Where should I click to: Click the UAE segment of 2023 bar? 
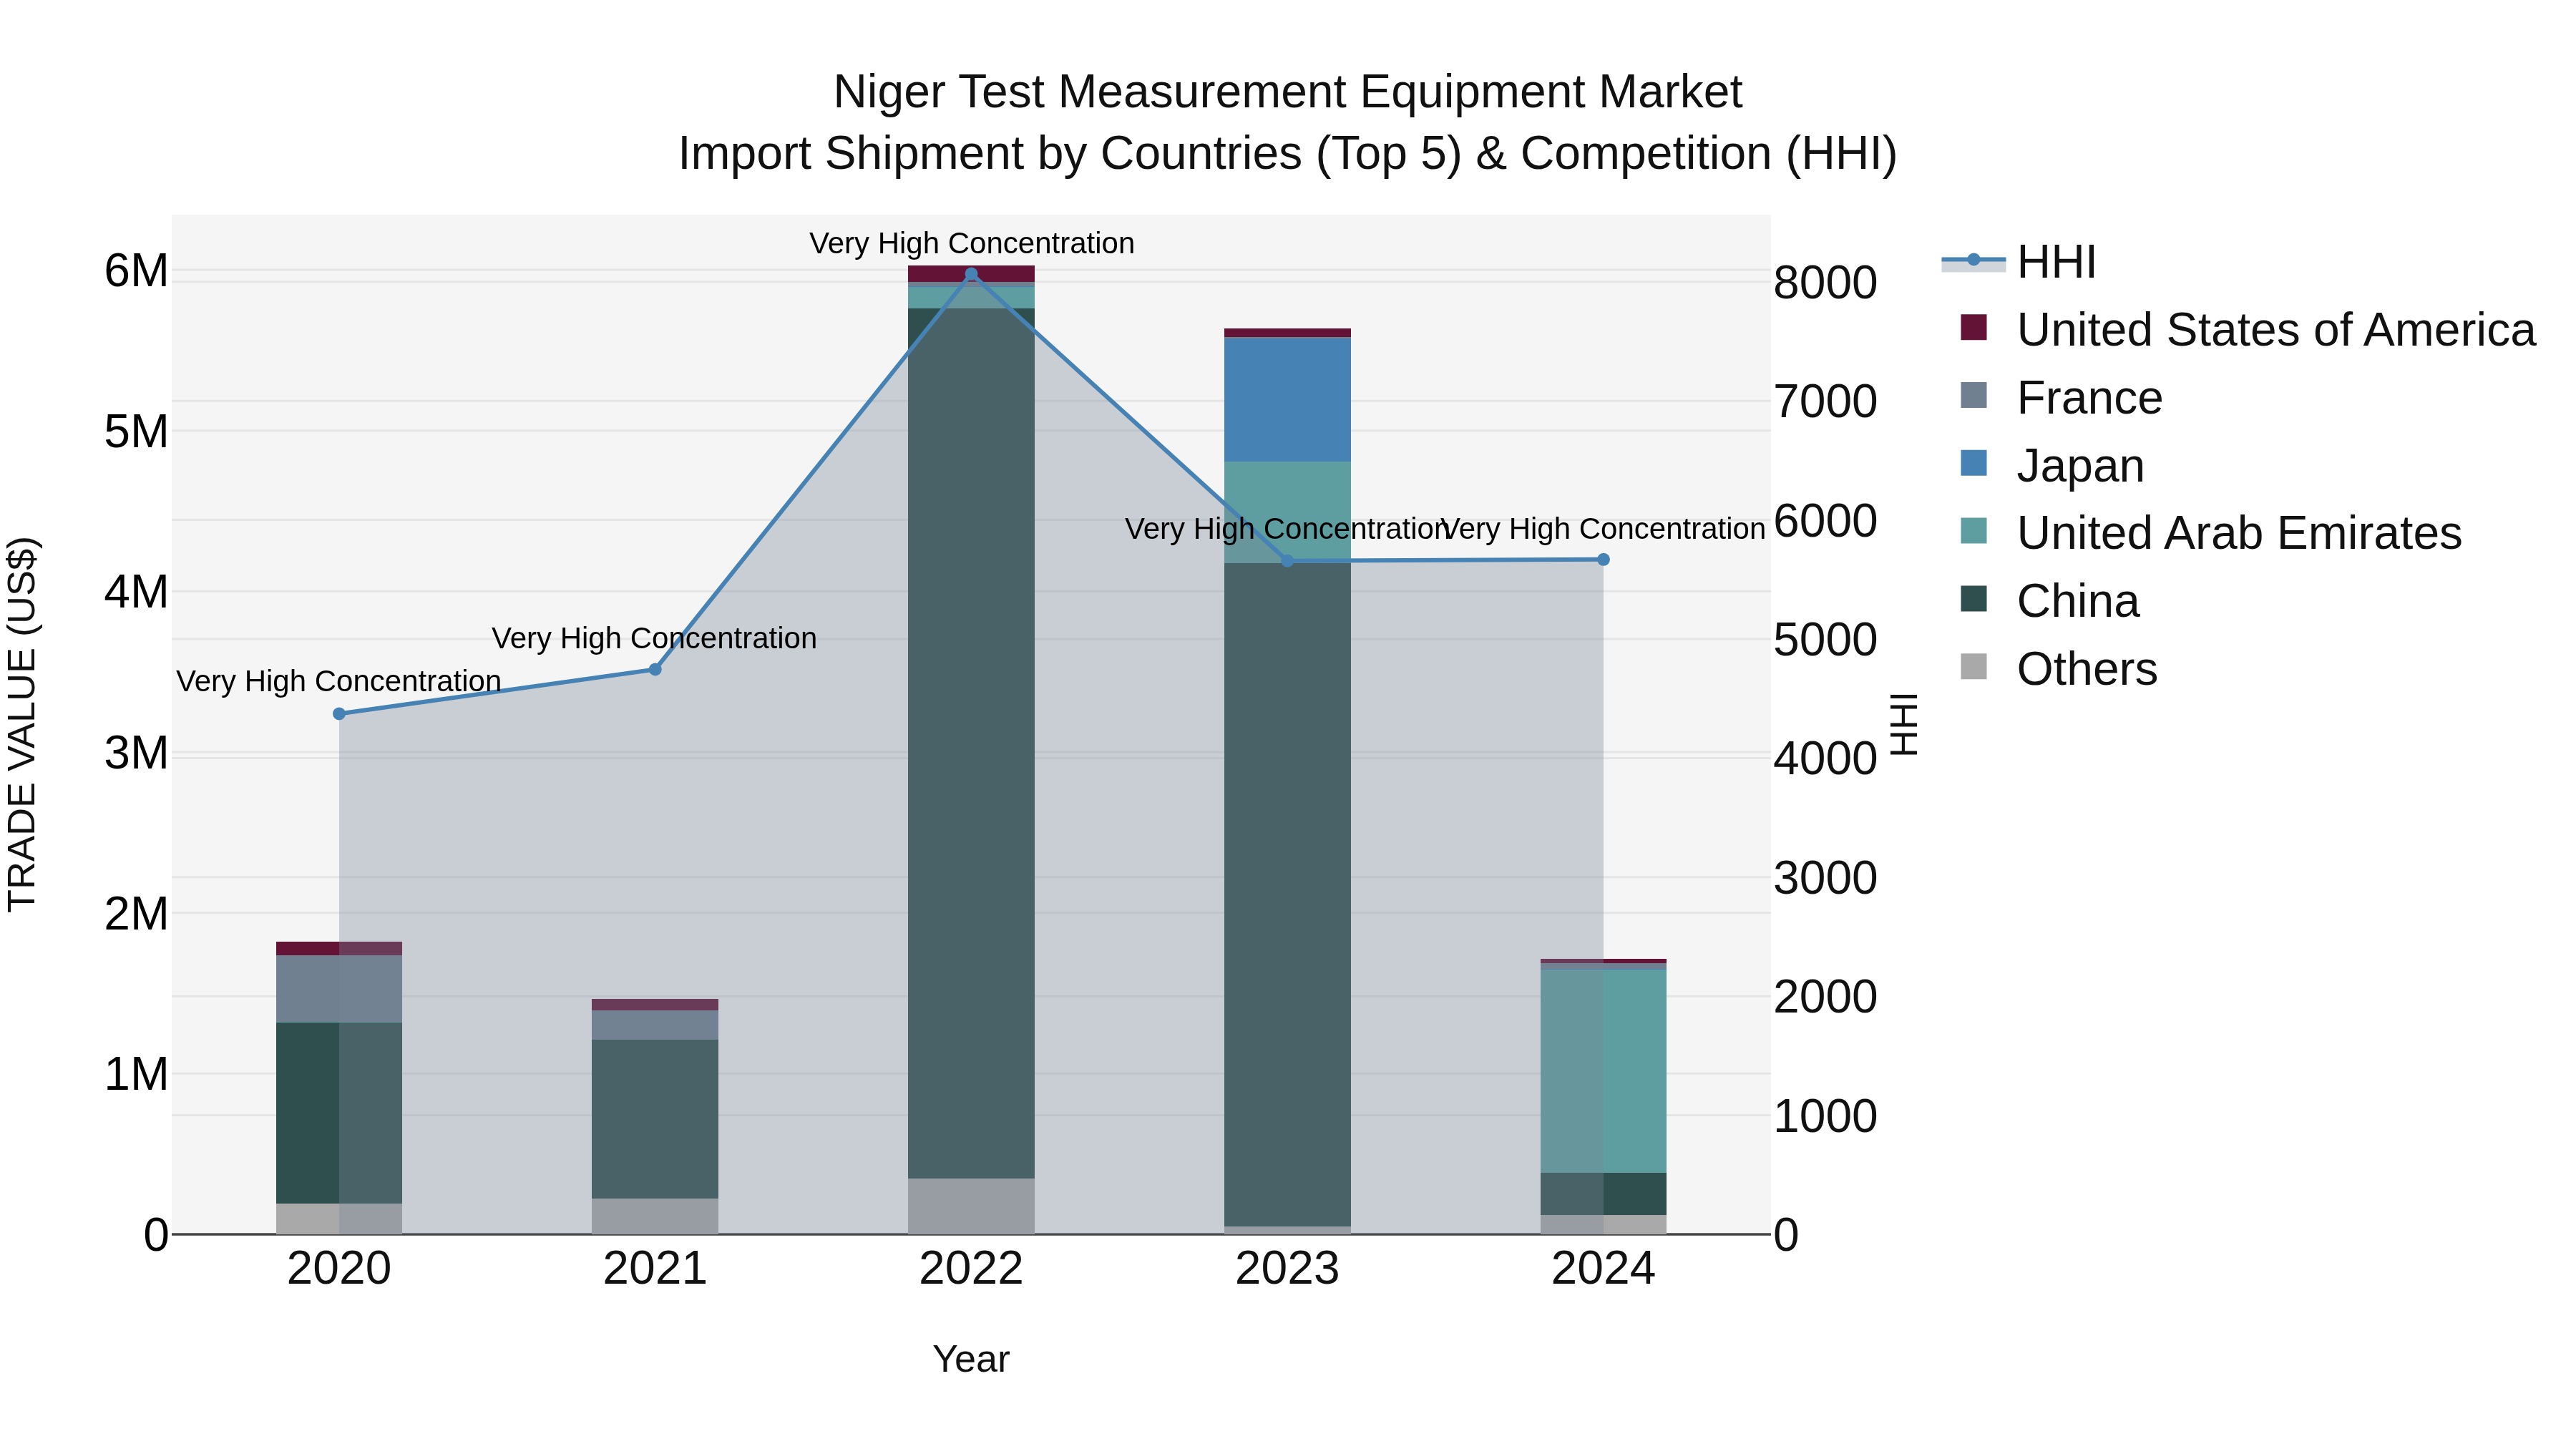pyautogui.click(x=1287, y=512)
